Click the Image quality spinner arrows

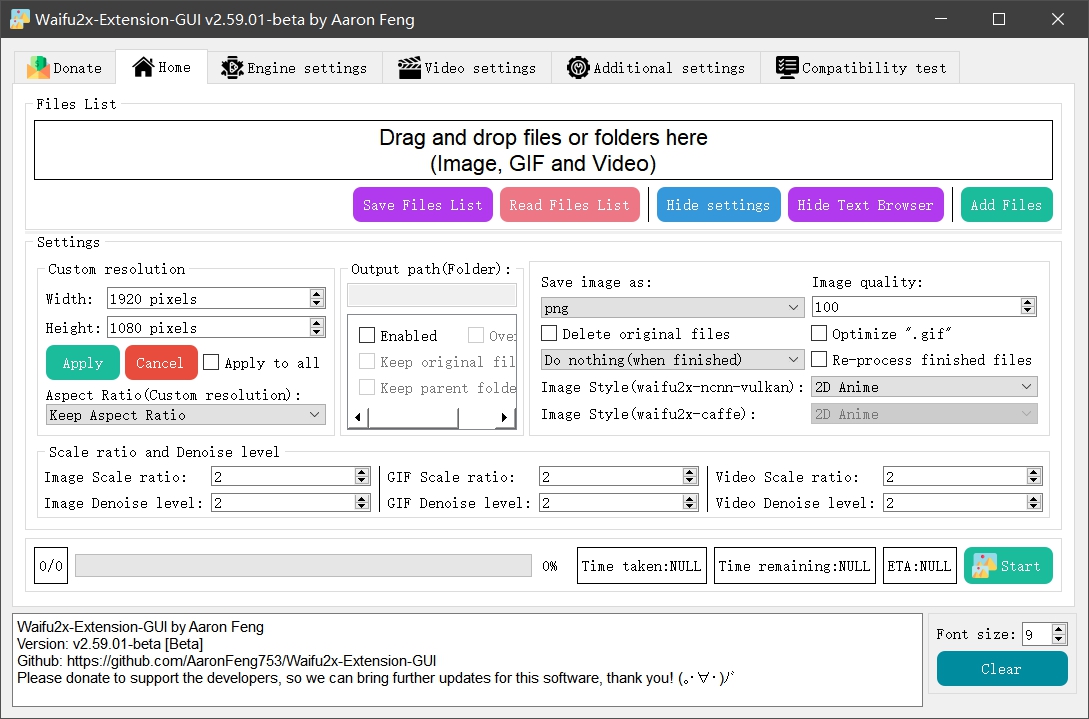1028,306
